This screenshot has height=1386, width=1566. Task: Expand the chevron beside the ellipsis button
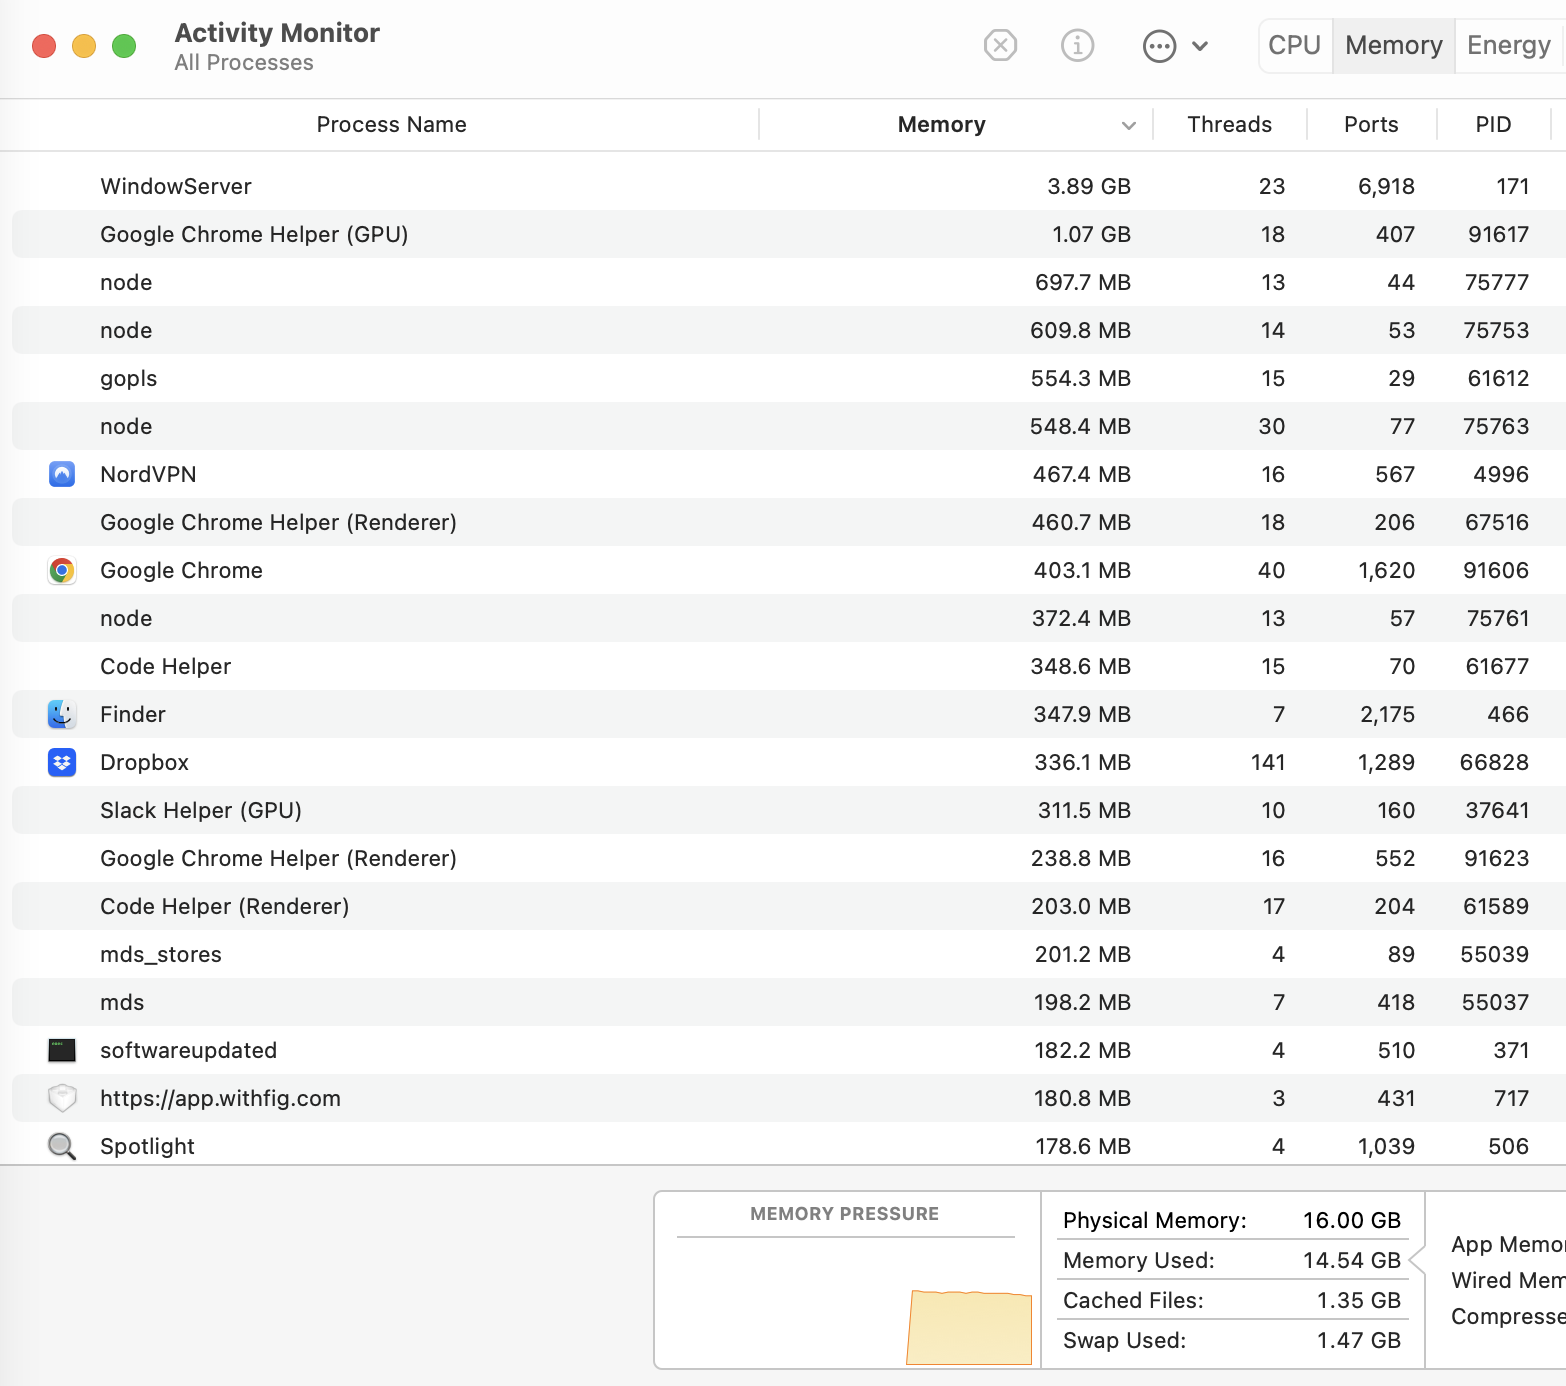coord(1200,46)
